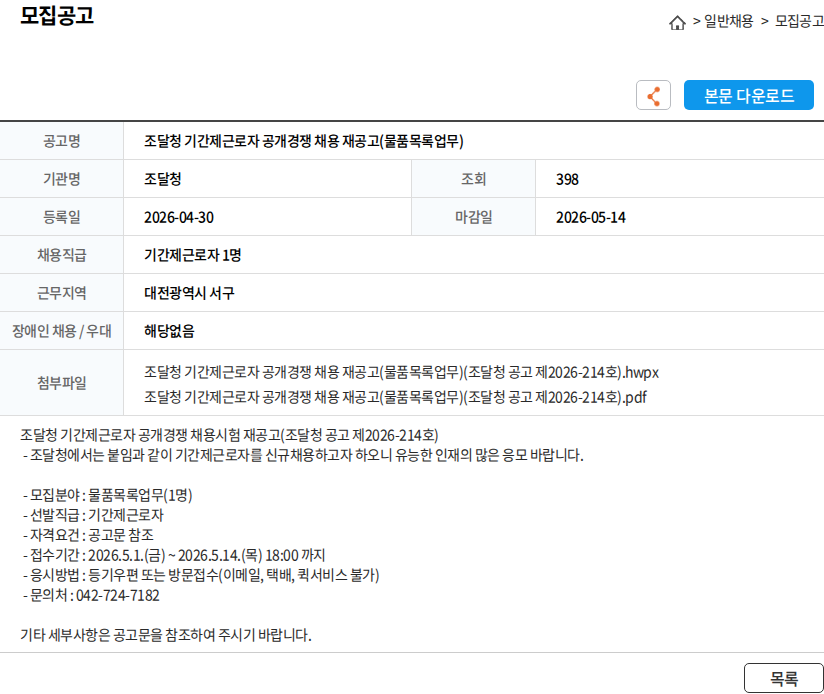Click the home icon in breadcrumb

(677, 23)
